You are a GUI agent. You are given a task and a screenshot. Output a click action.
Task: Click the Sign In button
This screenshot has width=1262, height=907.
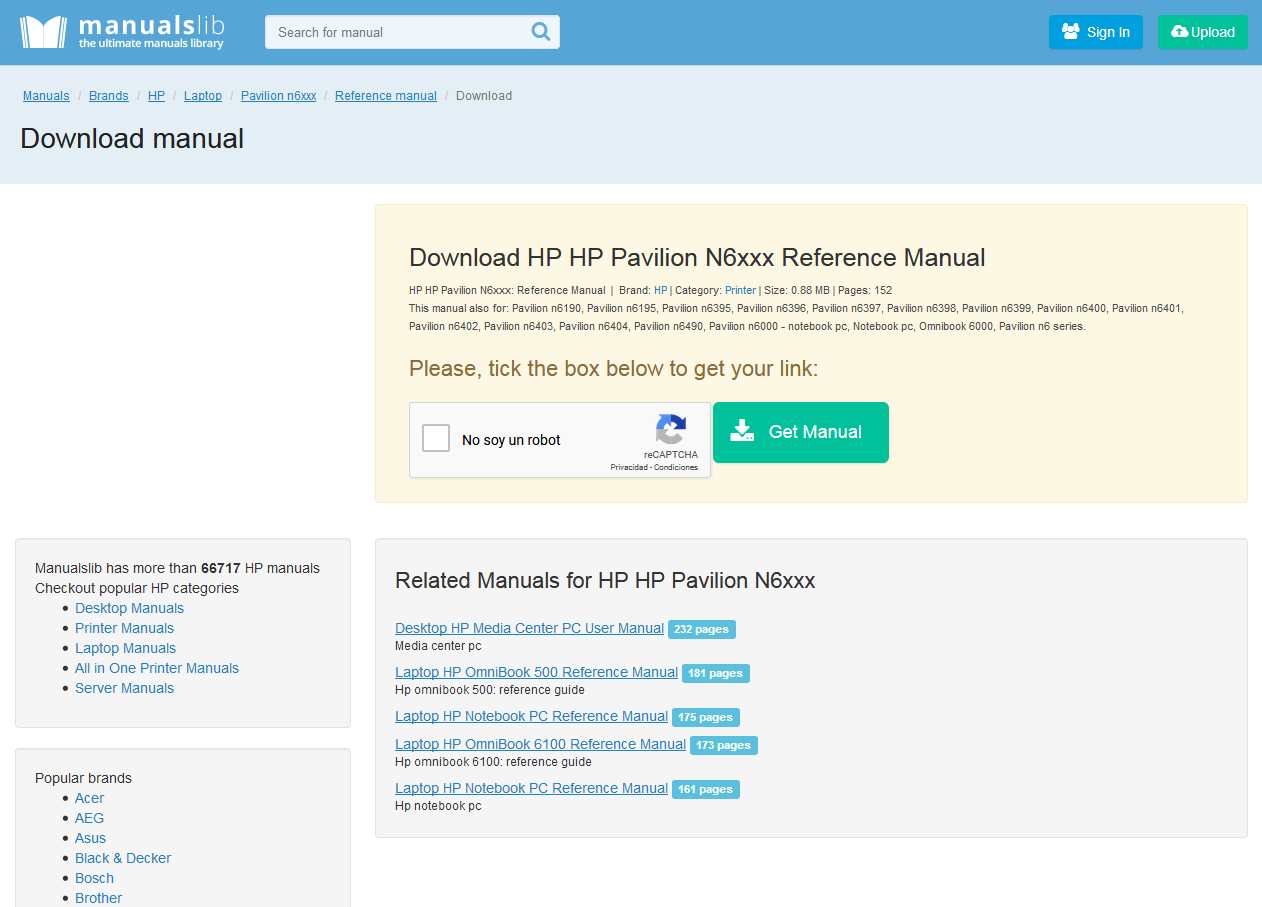click(1096, 32)
